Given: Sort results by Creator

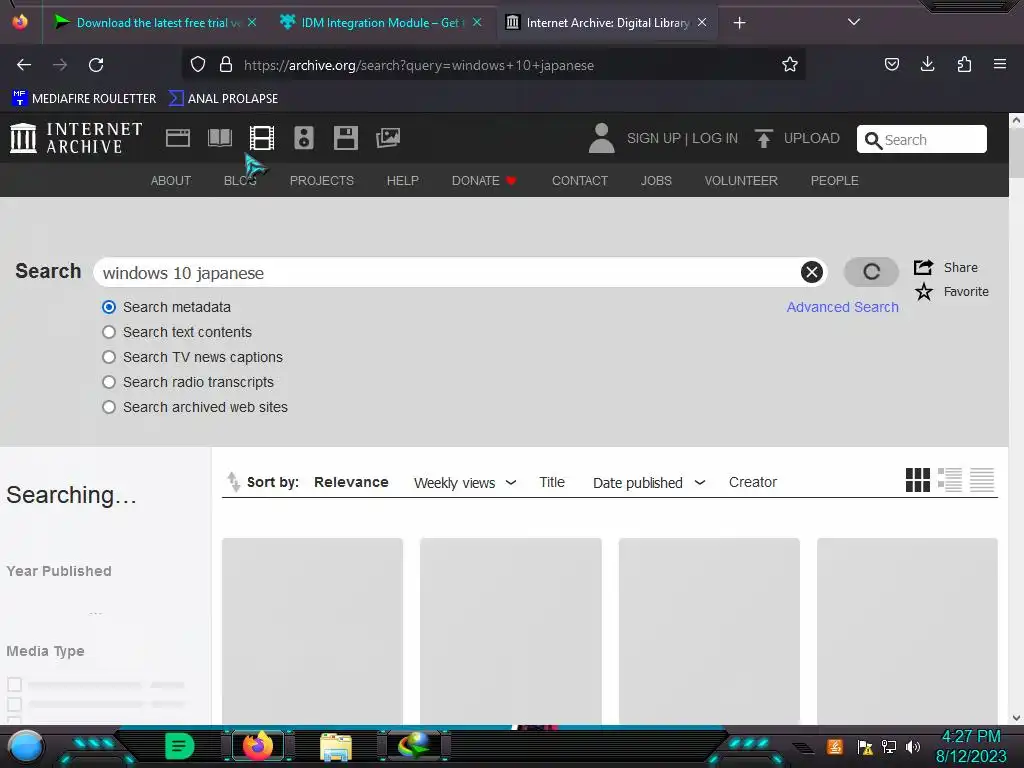Looking at the screenshot, I should (x=753, y=482).
